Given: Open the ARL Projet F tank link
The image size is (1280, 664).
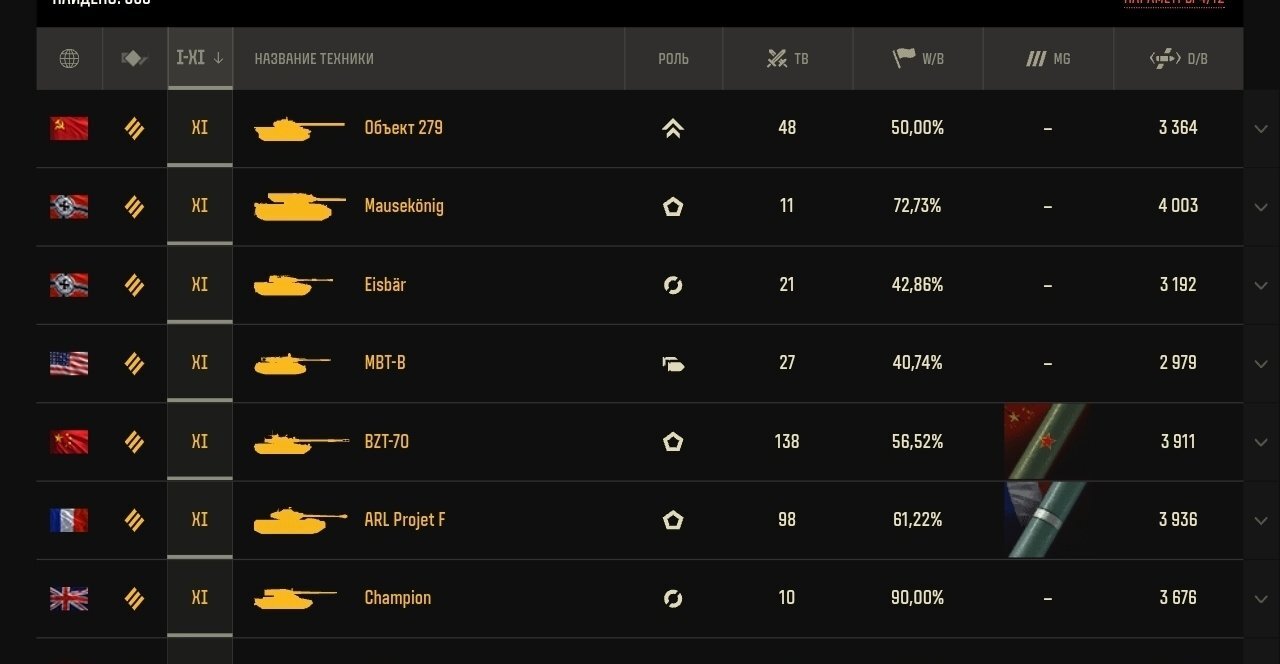Looking at the screenshot, I should pyautogui.click(x=405, y=520).
